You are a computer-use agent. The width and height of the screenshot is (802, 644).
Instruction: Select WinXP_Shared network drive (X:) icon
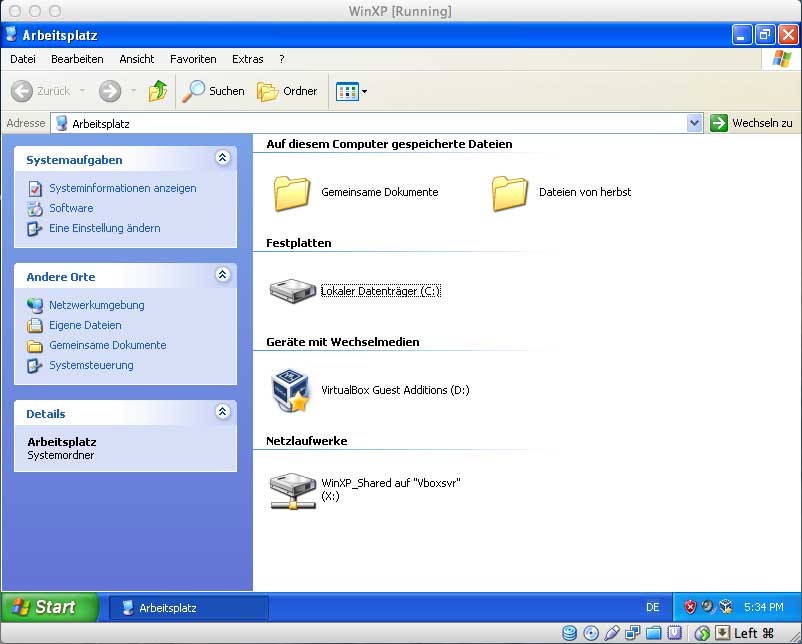[293, 491]
